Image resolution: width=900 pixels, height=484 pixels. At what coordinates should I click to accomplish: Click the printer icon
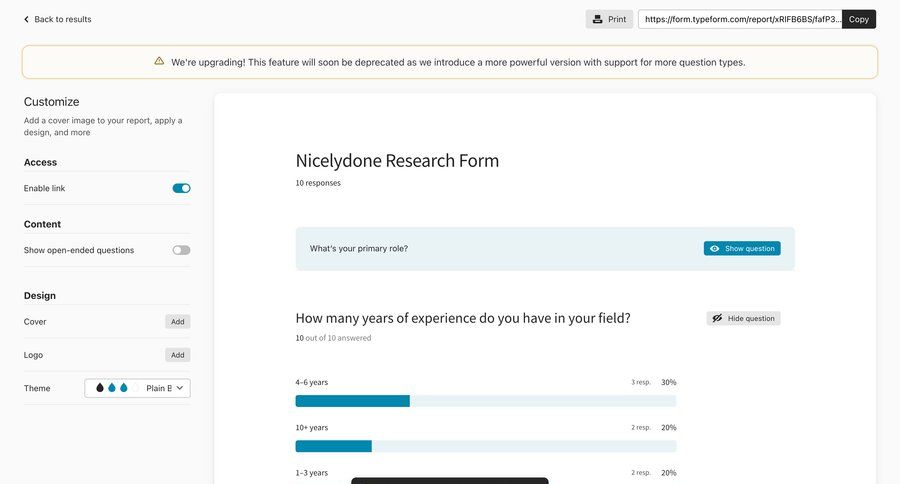tap(597, 19)
